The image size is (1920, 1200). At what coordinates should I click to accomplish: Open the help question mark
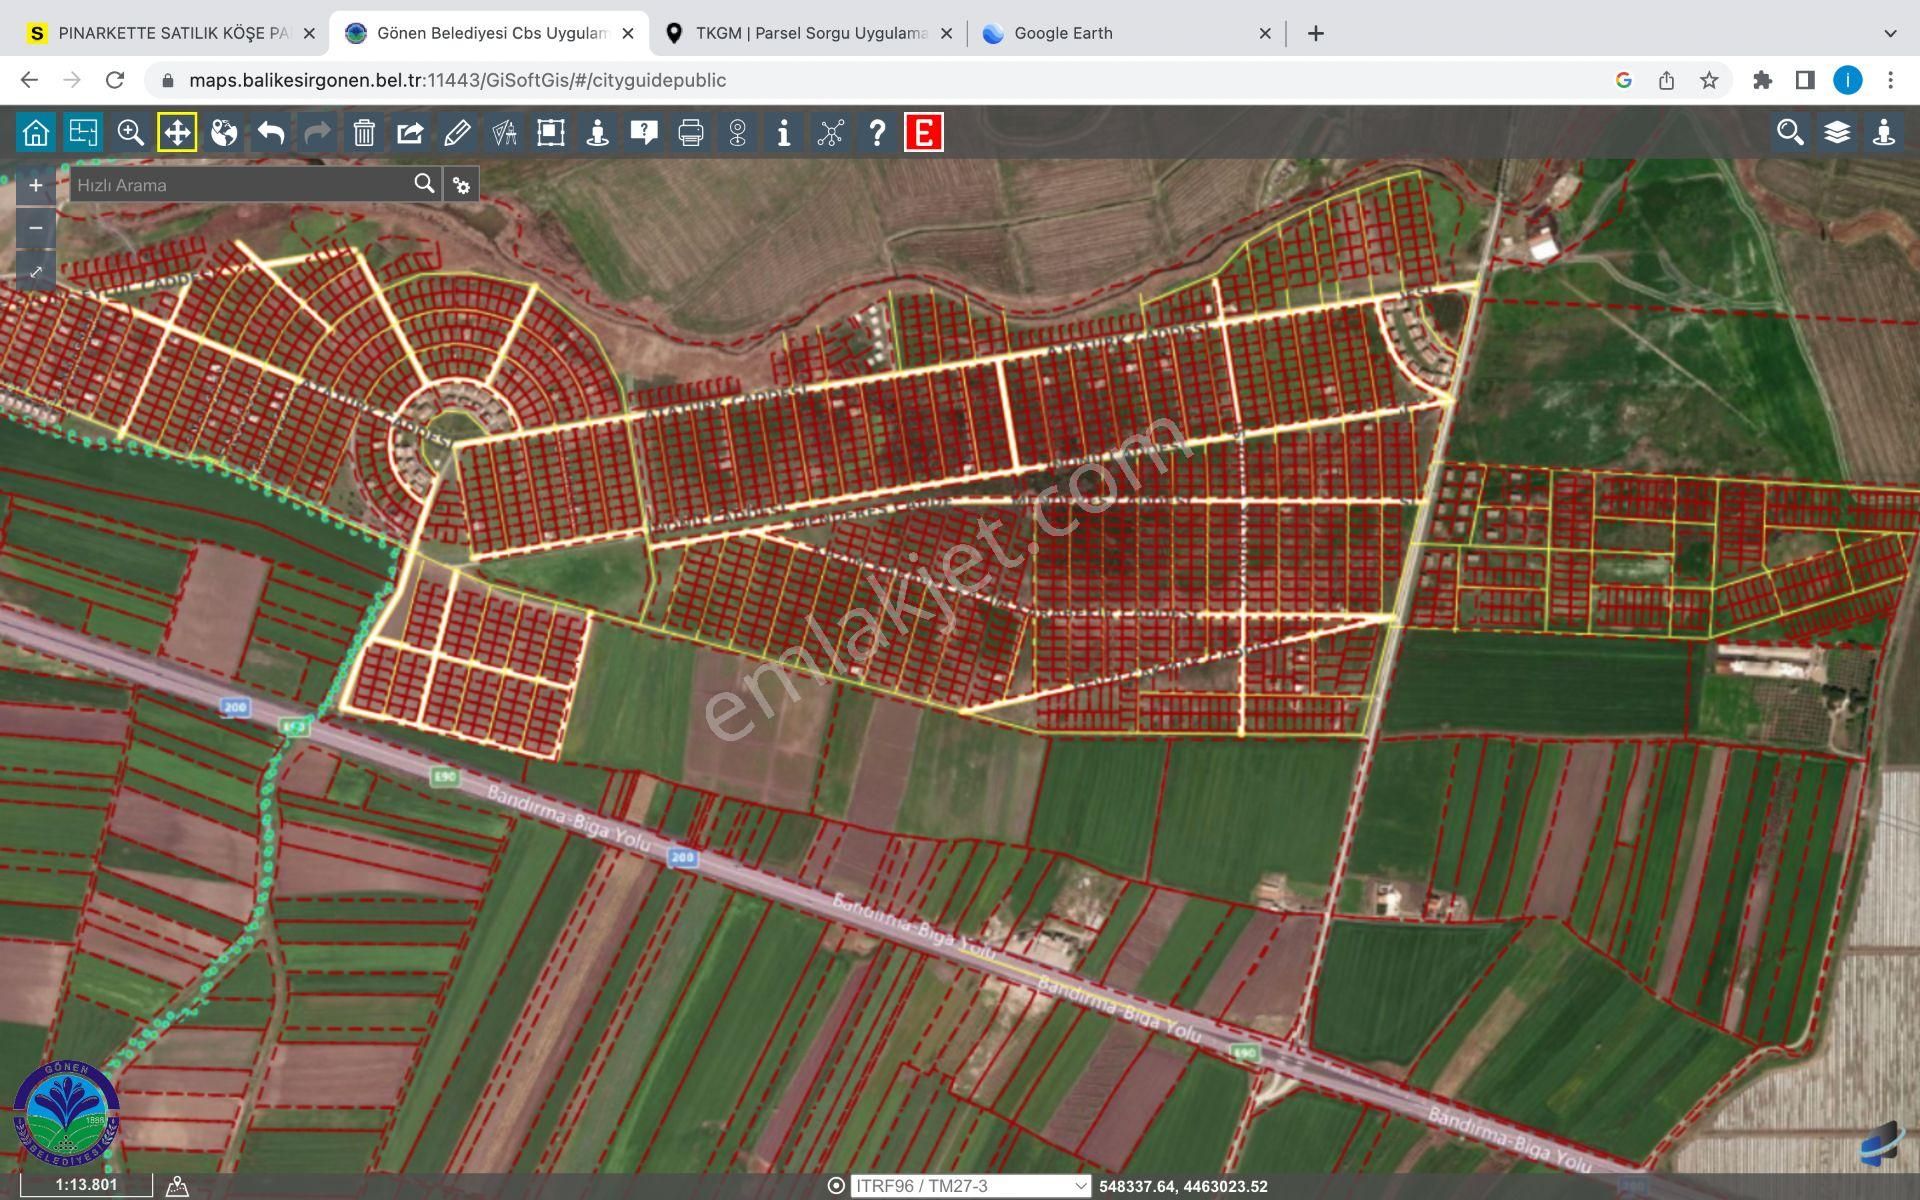click(877, 132)
